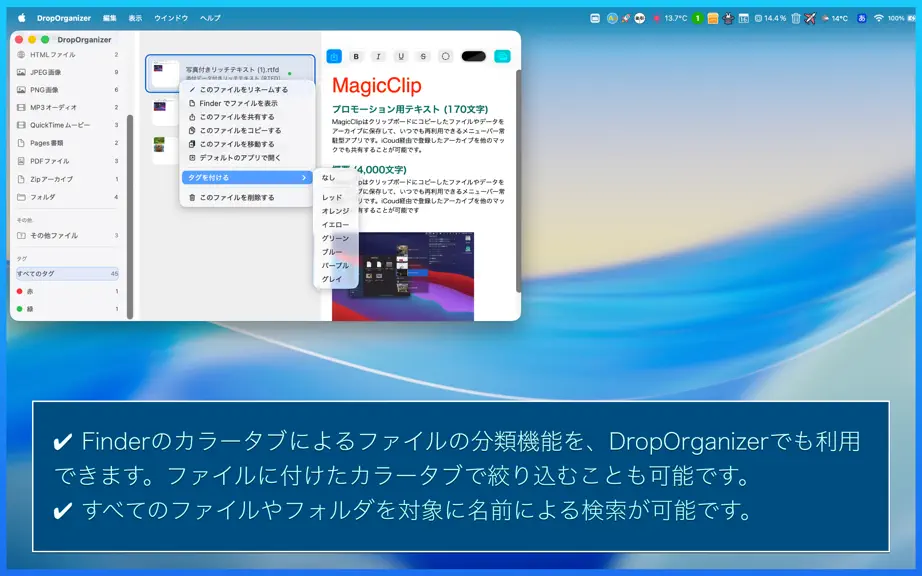The height and width of the screenshot is (576, 922).
Task: Select MP3オーディオ category in the sidebar
Action: tap(68, 108)
